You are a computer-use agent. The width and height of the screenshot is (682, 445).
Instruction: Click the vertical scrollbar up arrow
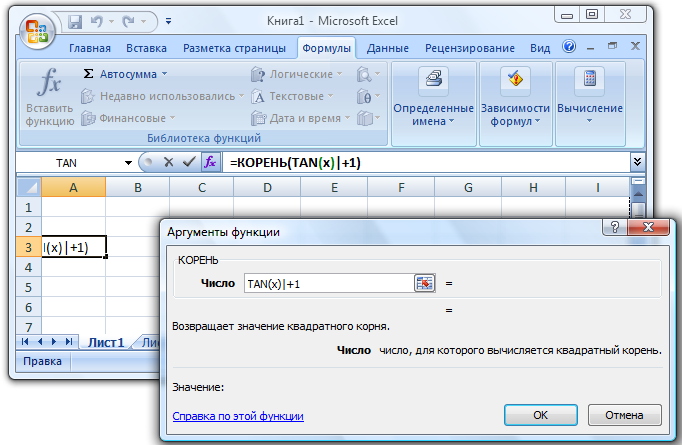[x=639, y=194]
